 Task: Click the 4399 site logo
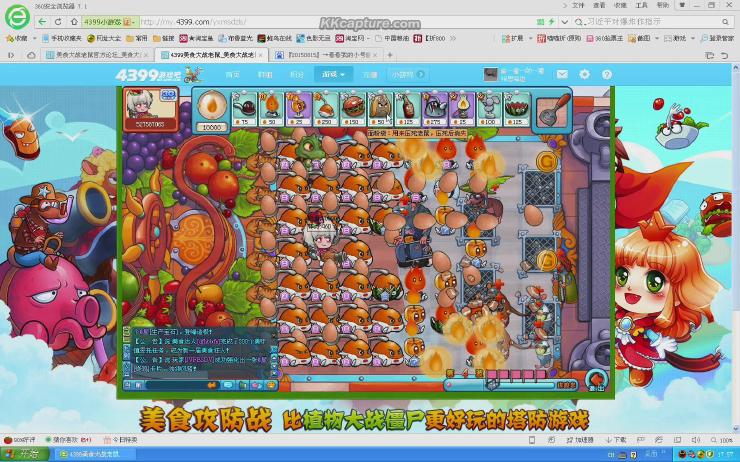(x=158, y=75)
